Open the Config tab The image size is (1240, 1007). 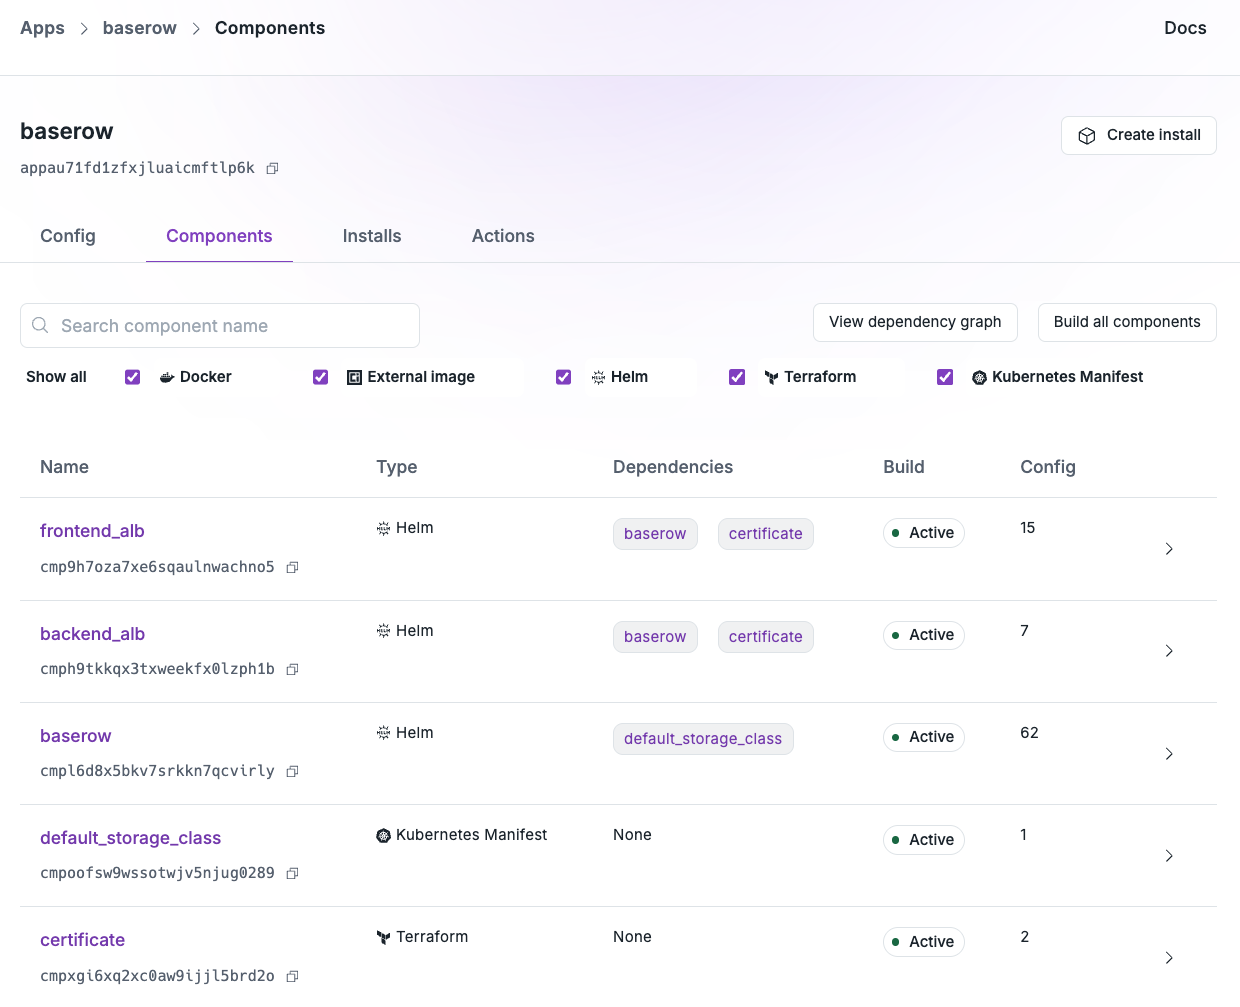click(x=67, y=236)
